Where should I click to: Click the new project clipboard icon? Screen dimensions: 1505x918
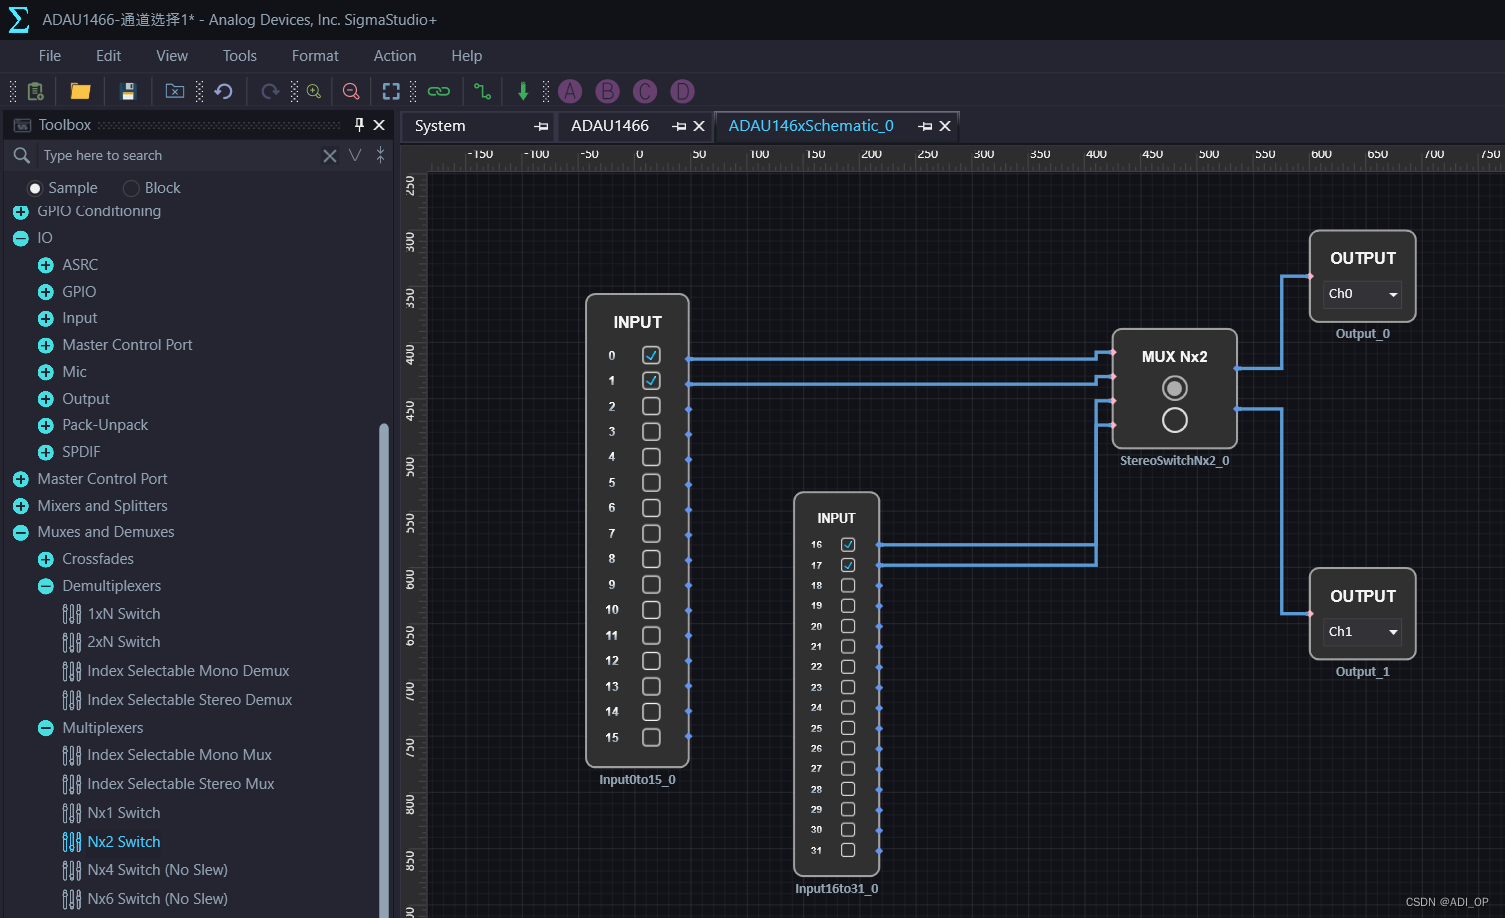(x=35, y=92)
